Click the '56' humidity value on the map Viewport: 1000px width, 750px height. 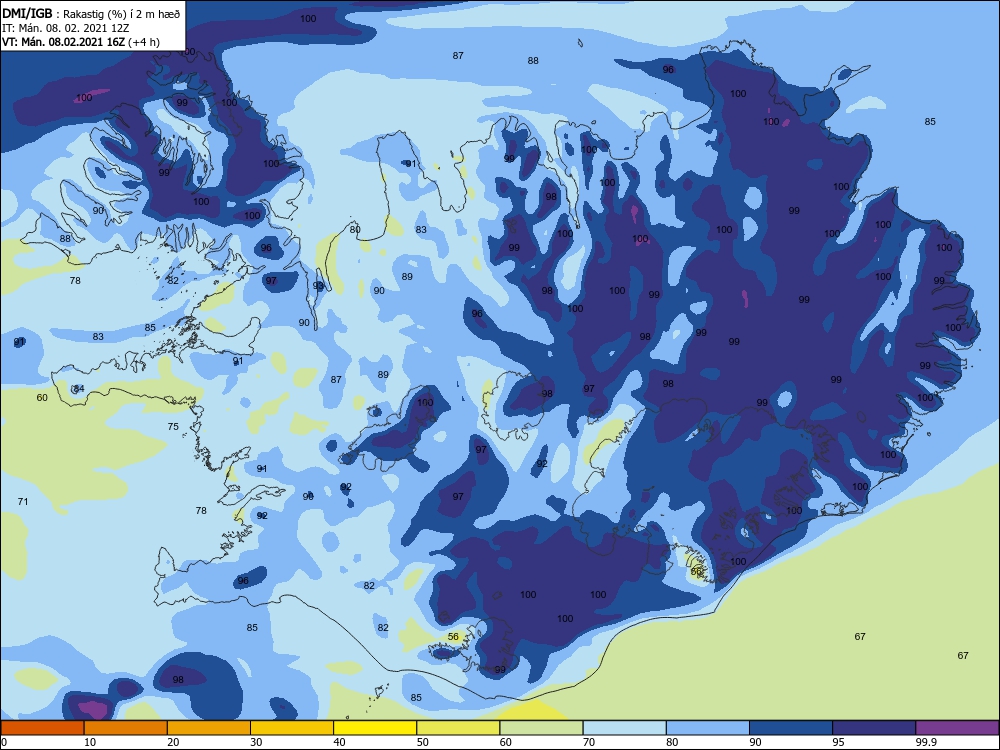(x=453, y=636)
